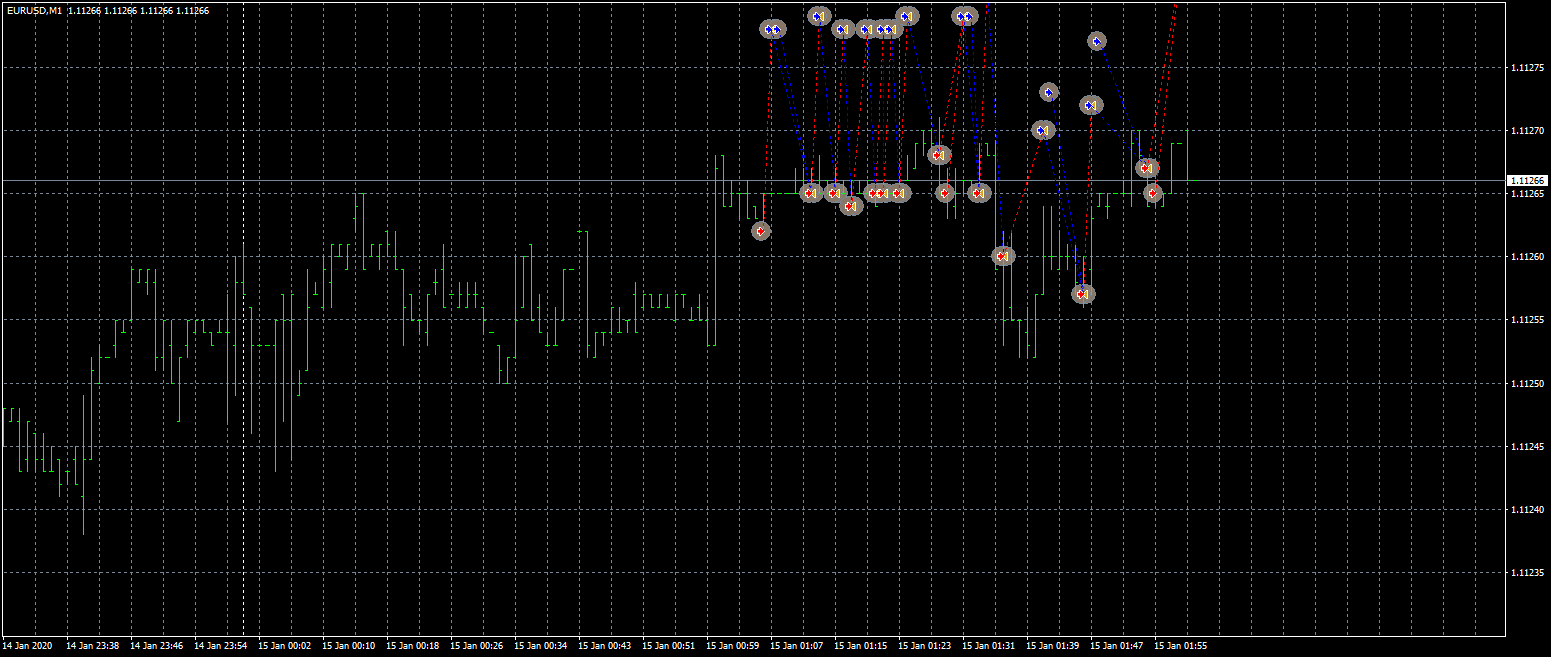The image size is (1551, 657).
Task: Click the '15 Jan 00:34' time label
Action: click(541, 646)
